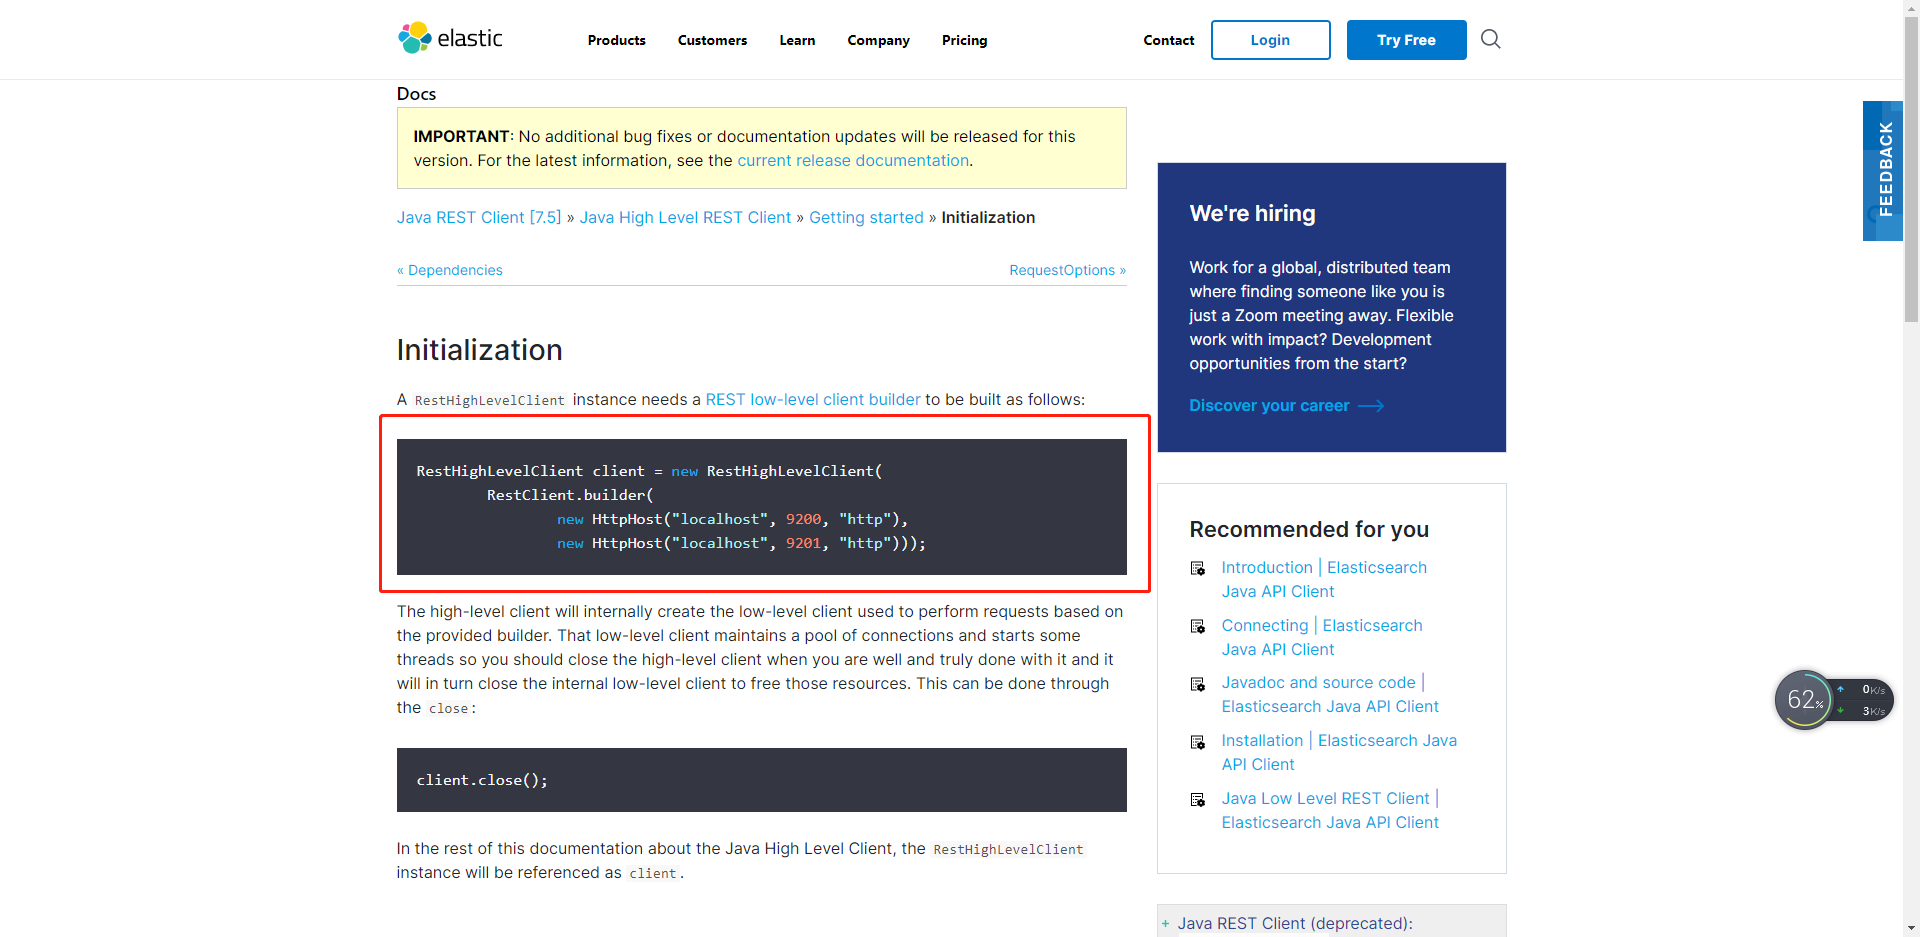Go to previous page Dependencies
1920x937 pixels.
(x=450, y=270)
